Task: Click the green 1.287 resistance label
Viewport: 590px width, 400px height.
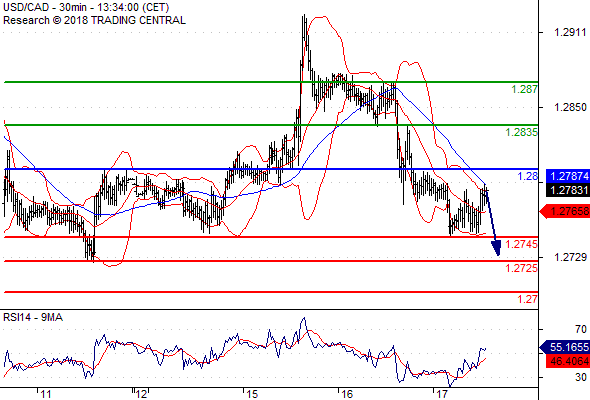Action: coord(524,90)
